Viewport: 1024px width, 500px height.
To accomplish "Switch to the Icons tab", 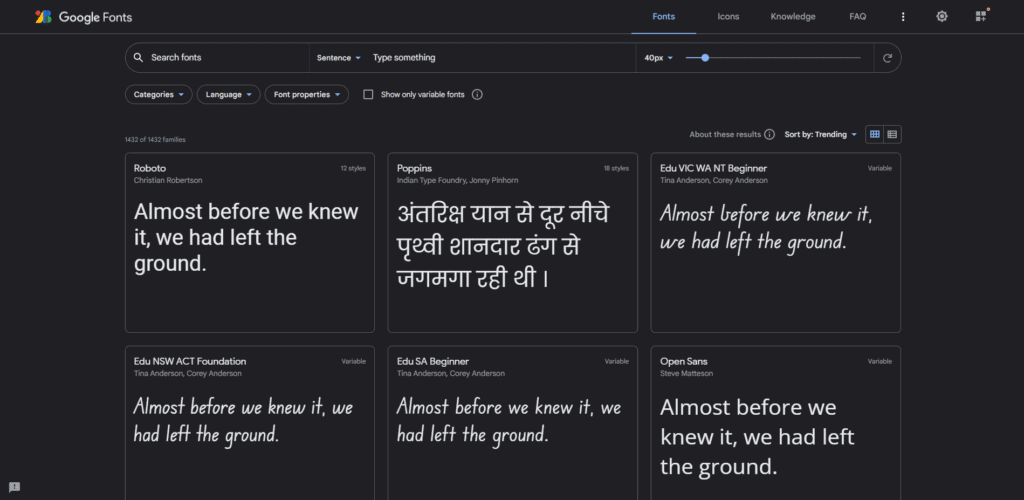I will [728, 17].
